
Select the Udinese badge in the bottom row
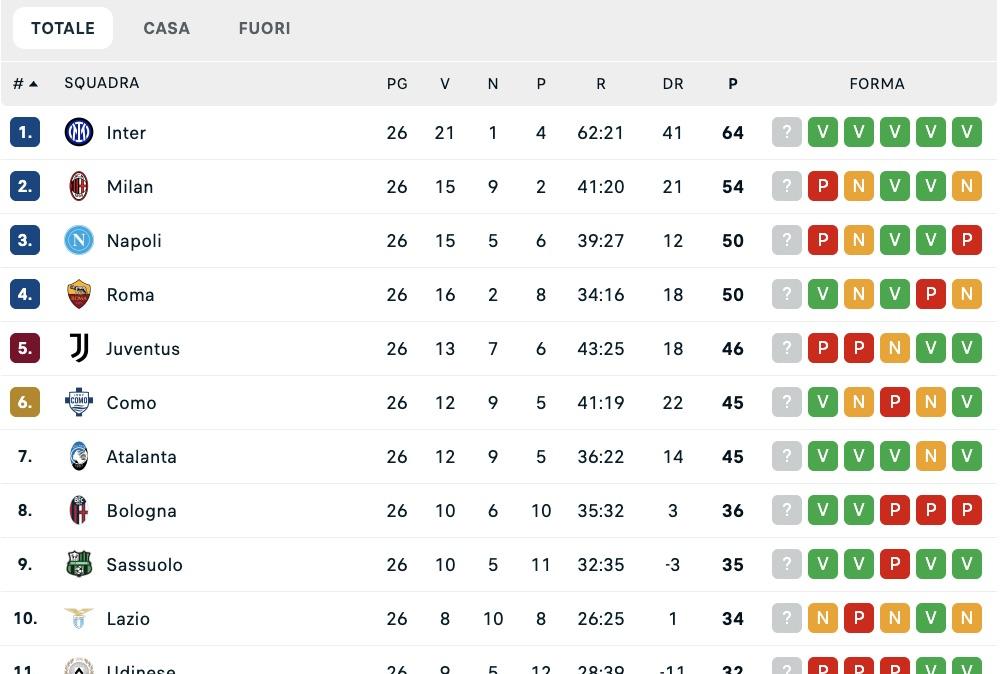click(x=79, y=667)
